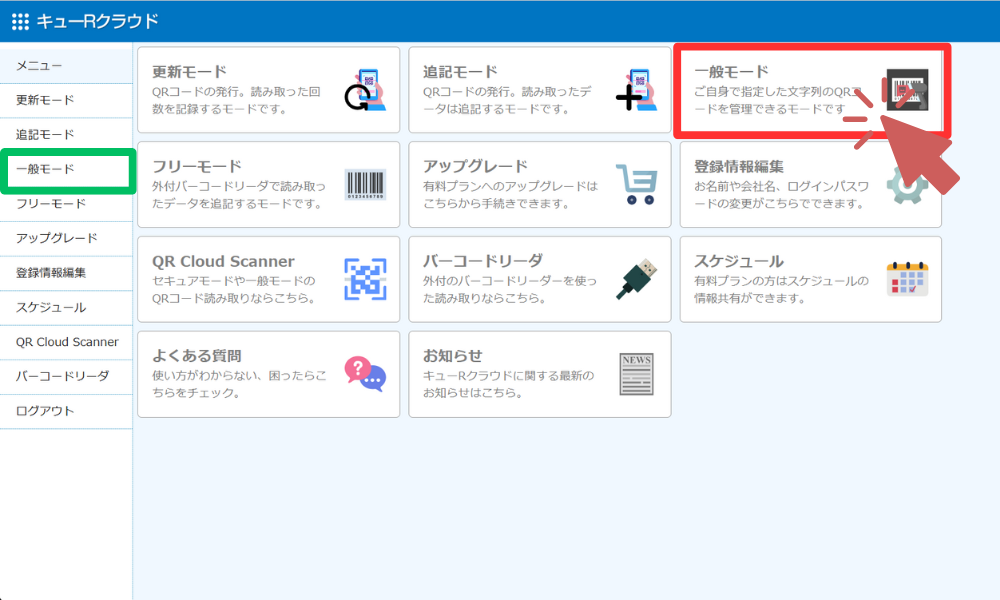Click text 'キューRクラウドに関する最新のお知らせはこちら。'
Screen dimensions: 1000x600
[509, 384]
